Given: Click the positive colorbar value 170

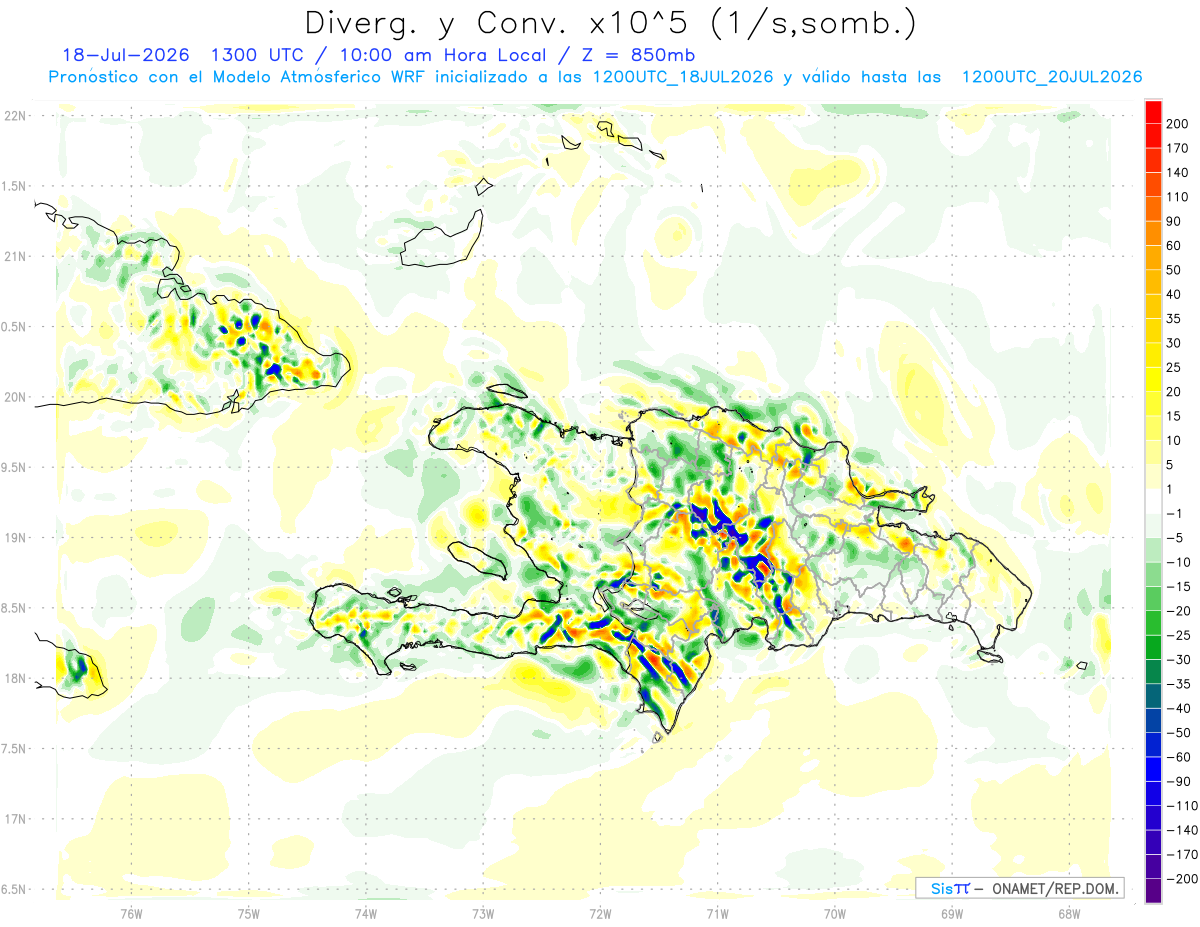Looking at the screenshot, I should (x=1177, y=148).
